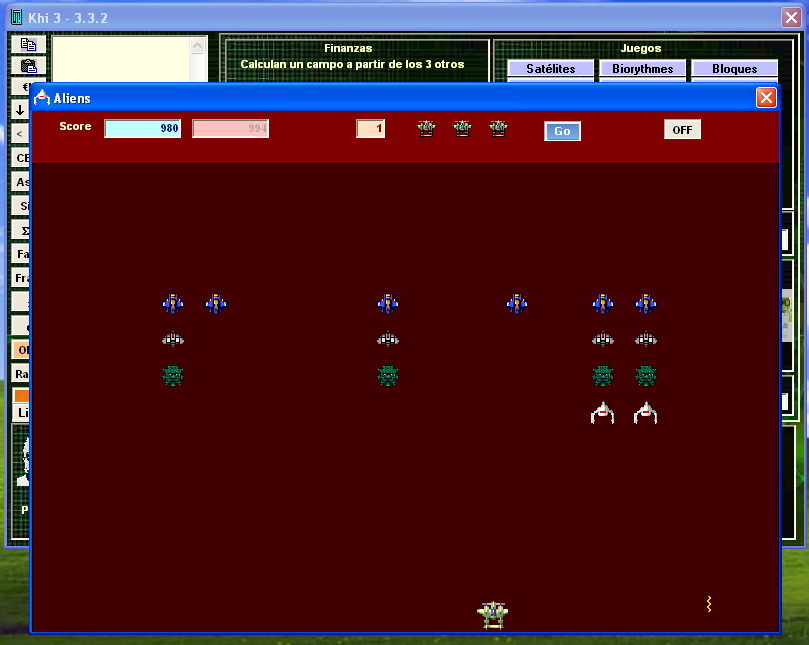The image size is (809, 645).
Task: Click the Aliens window title bar icon
Action: tap(42, 98)
